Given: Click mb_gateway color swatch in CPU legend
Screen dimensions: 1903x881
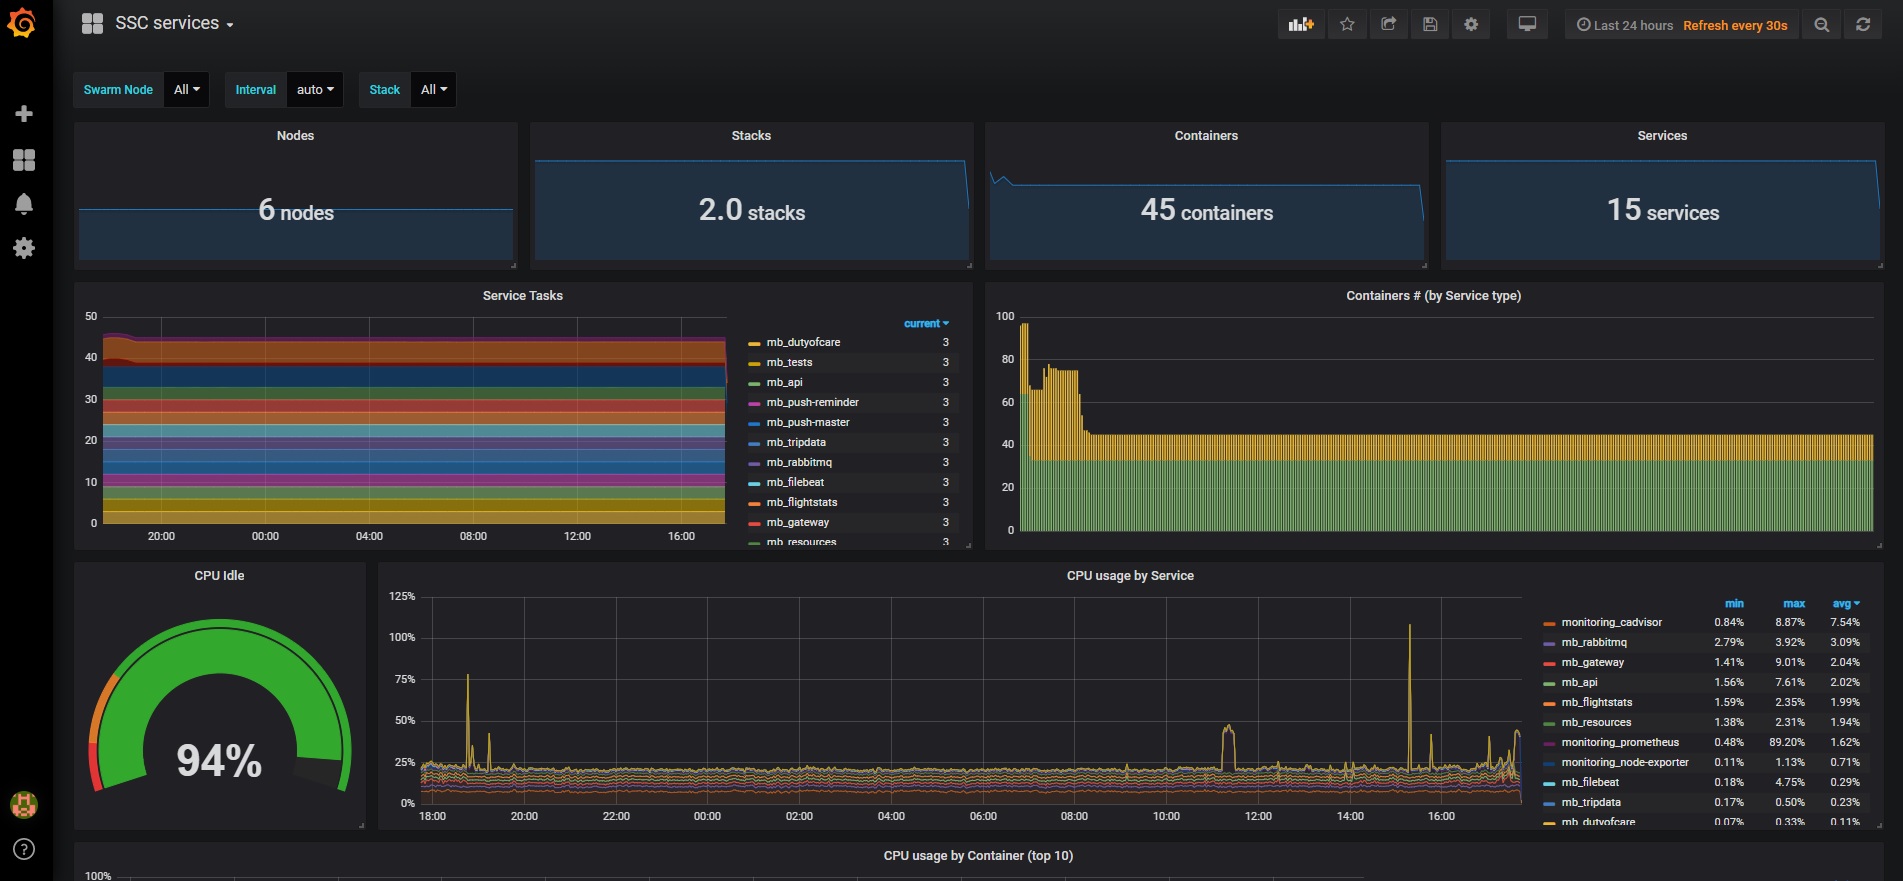Looking at the screenshot, I should [1549, 663].
